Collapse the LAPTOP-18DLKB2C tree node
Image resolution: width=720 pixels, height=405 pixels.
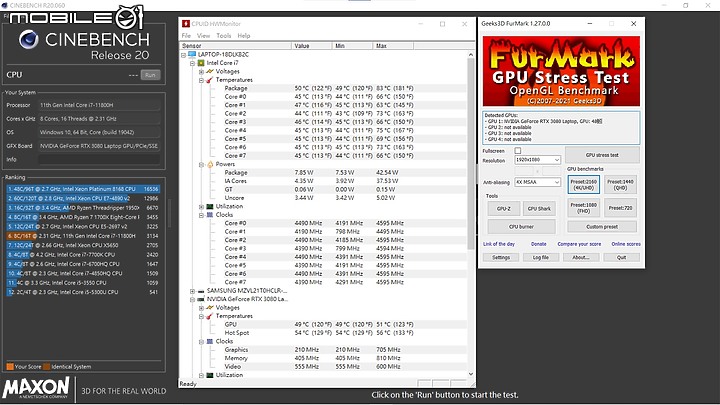[184, 55]
